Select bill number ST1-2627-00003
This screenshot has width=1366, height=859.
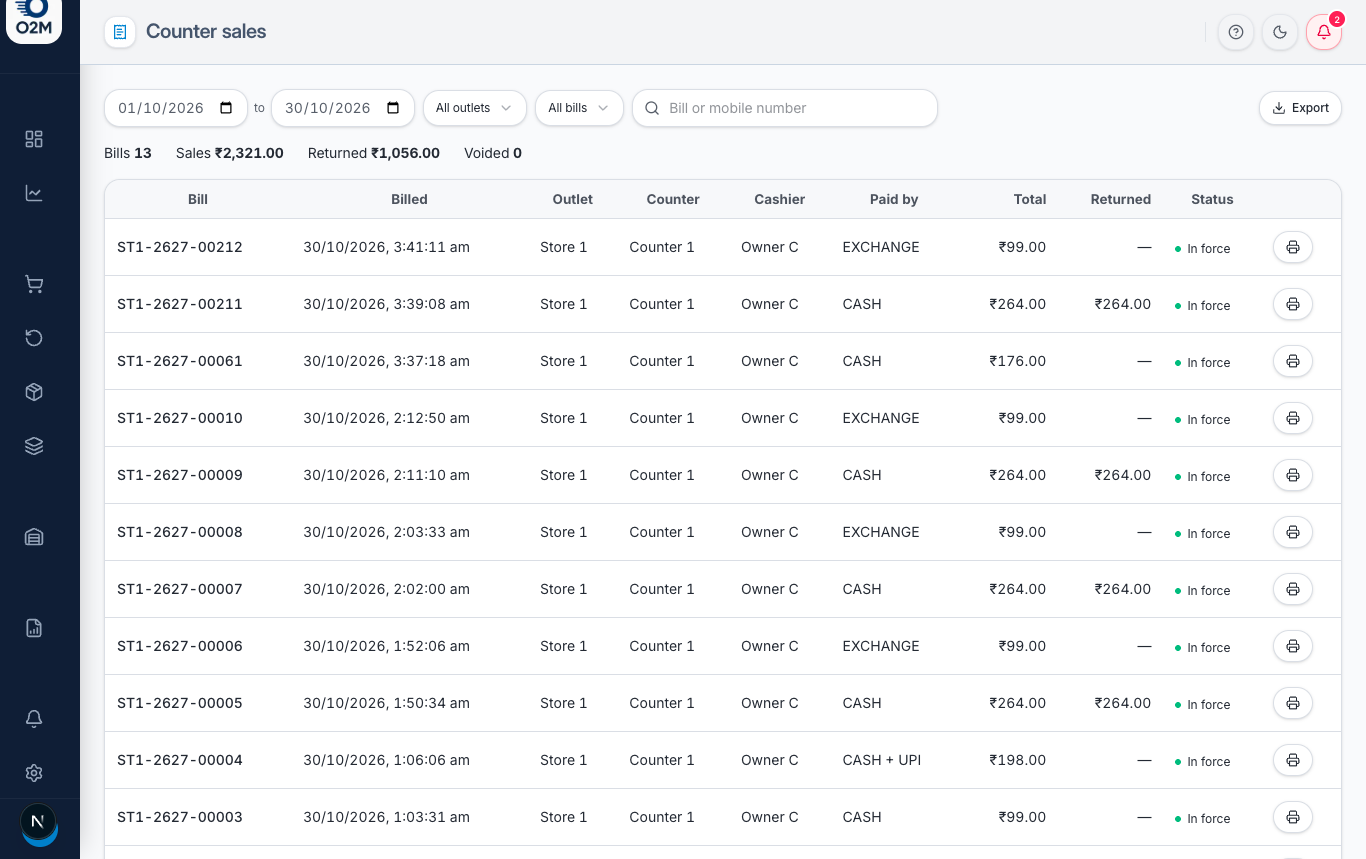point(180,817)
